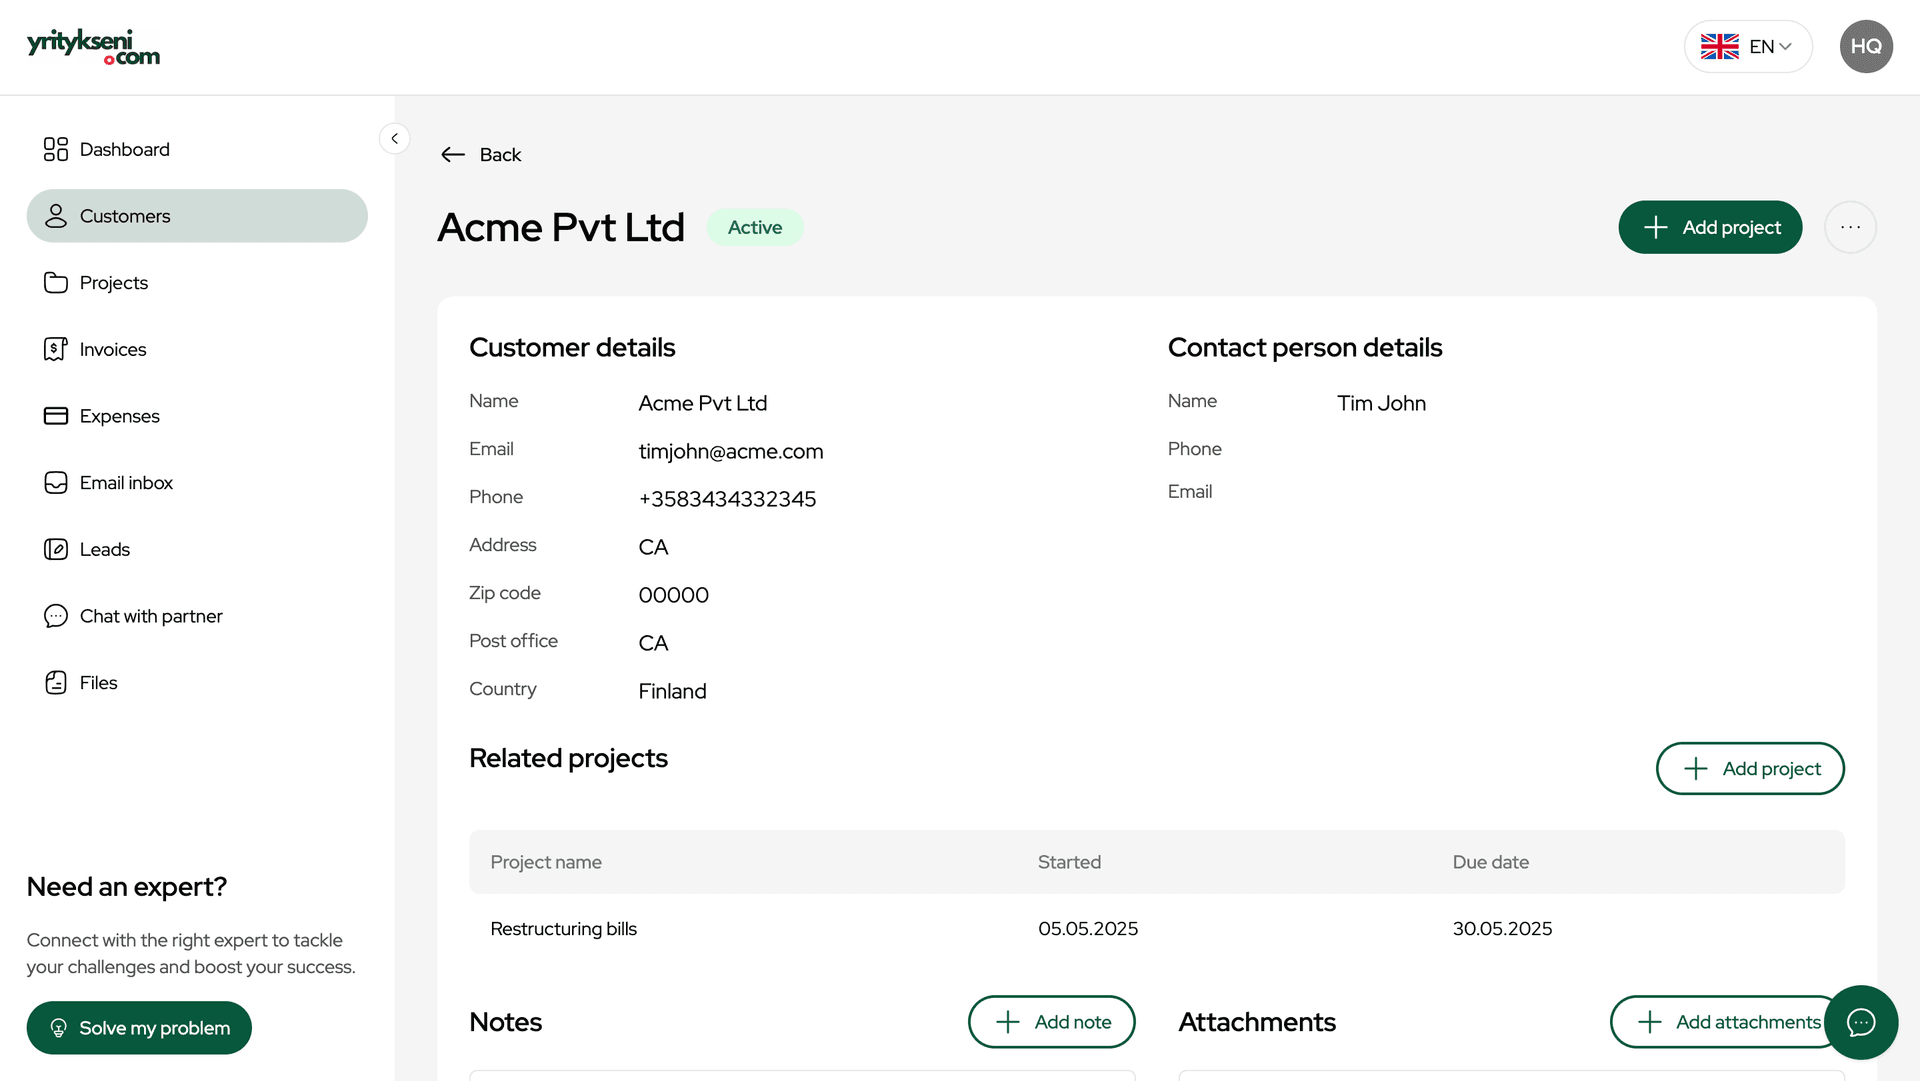Open floating chat support bubble
This screenshot has width=1920, height=1081.
[x=1860, y=1022]
